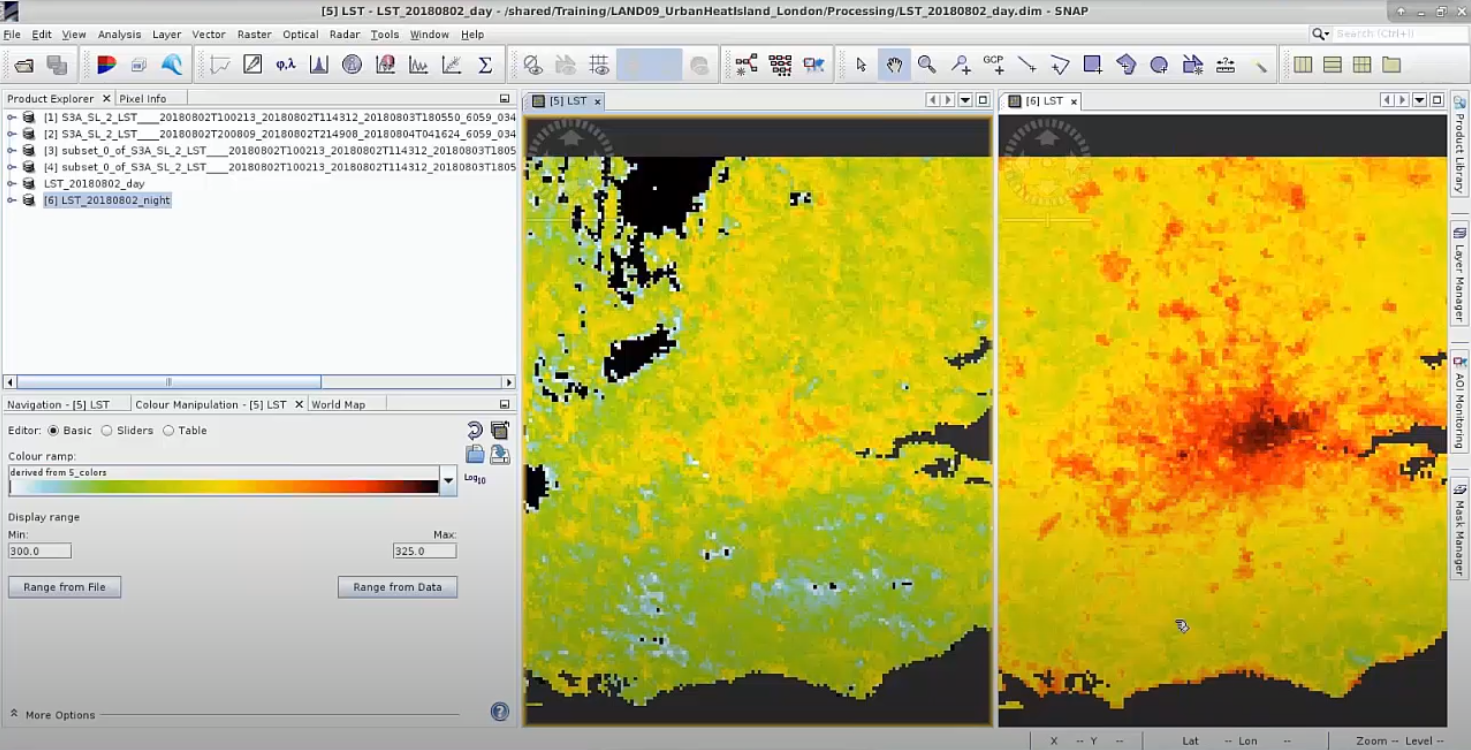Viewport: 1471px width, 750px height.
Task: Select the draw line tool
Action: pos(1026,65)
